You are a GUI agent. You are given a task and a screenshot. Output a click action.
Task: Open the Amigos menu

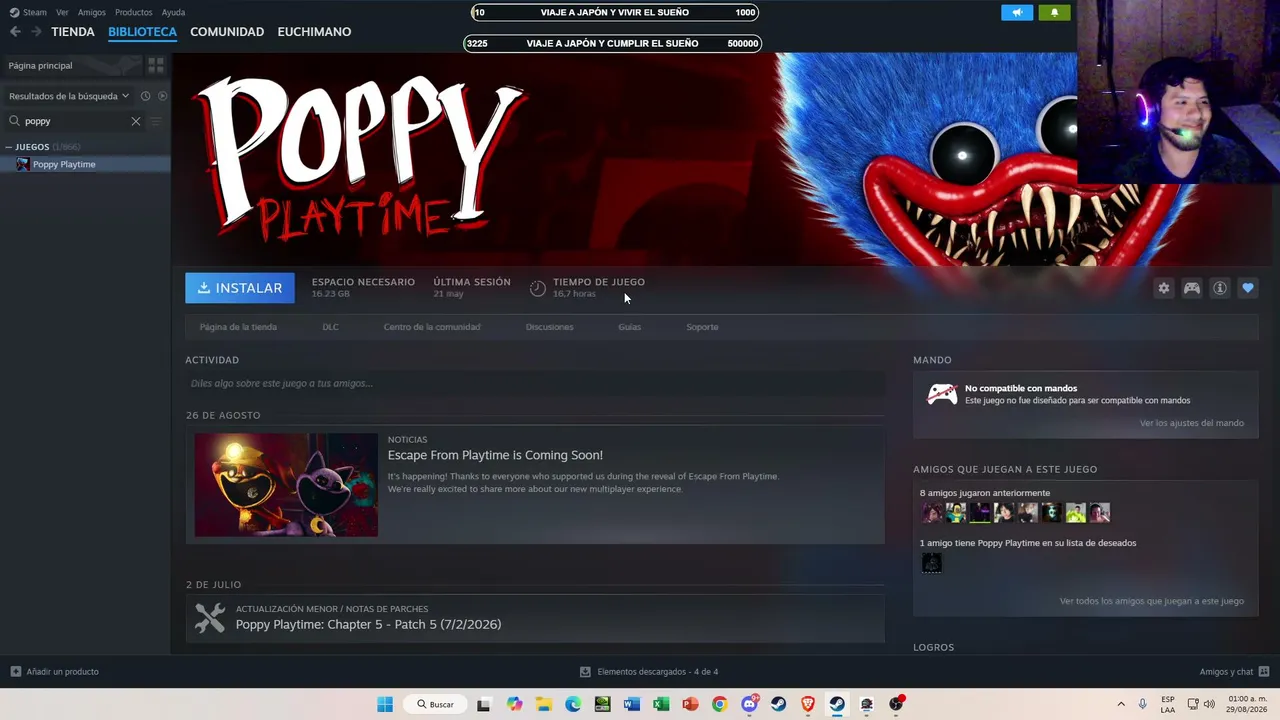[92, 12]
